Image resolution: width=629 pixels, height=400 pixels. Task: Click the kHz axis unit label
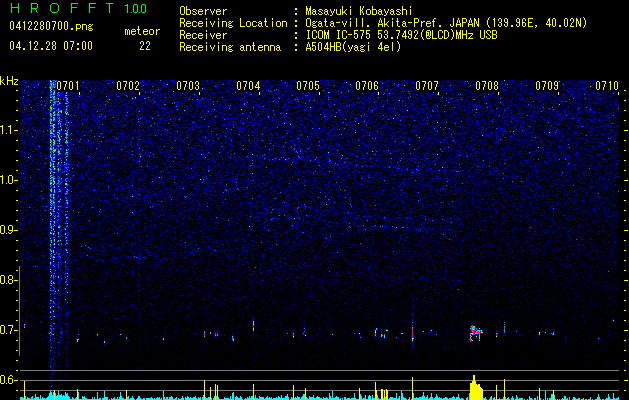[x=9, y=81]
